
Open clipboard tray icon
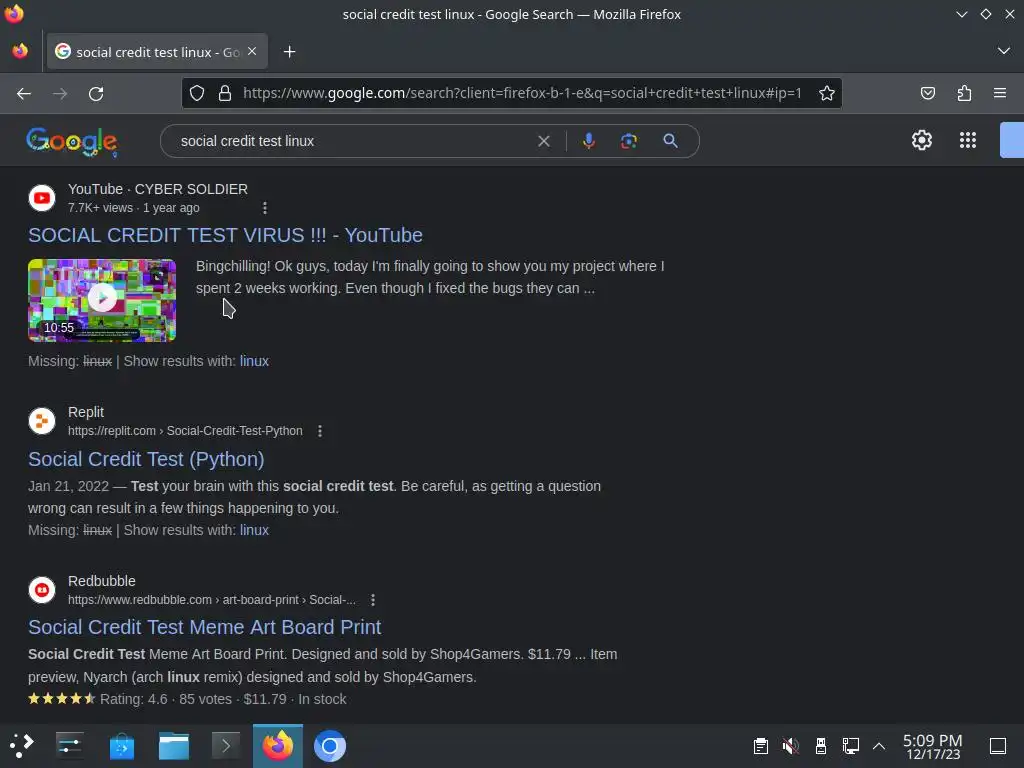(761, 746)
